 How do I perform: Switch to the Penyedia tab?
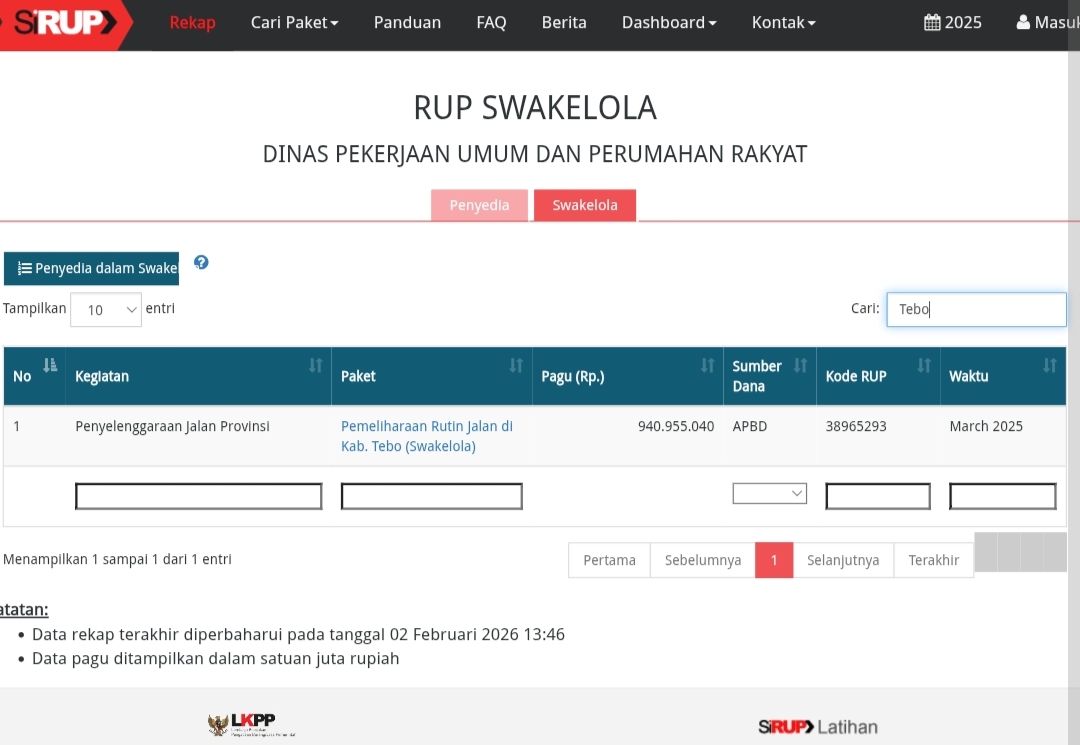coord(479,205)
